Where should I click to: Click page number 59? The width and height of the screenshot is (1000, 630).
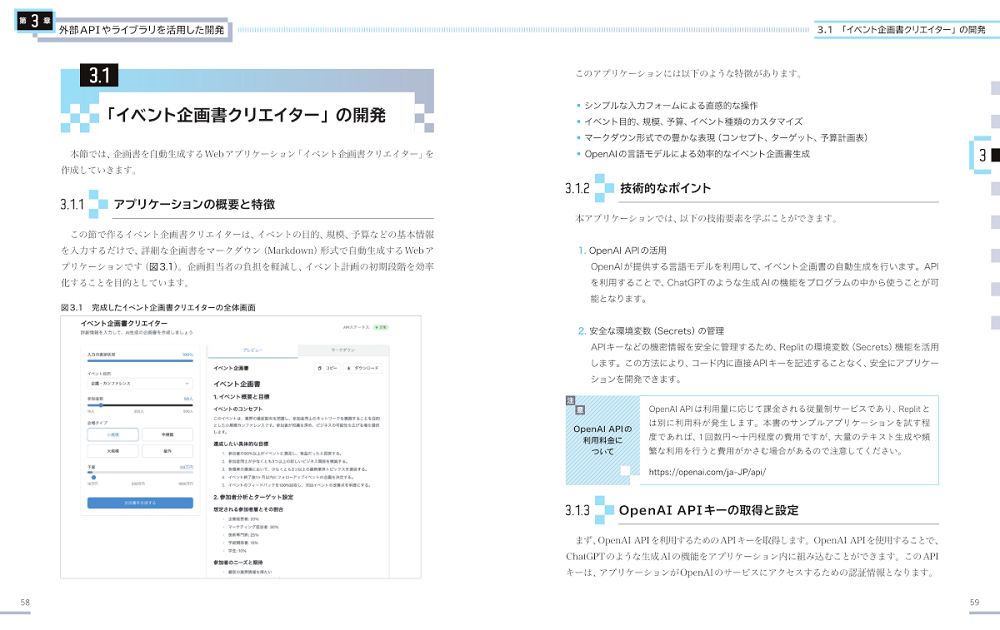coord(974,602)
